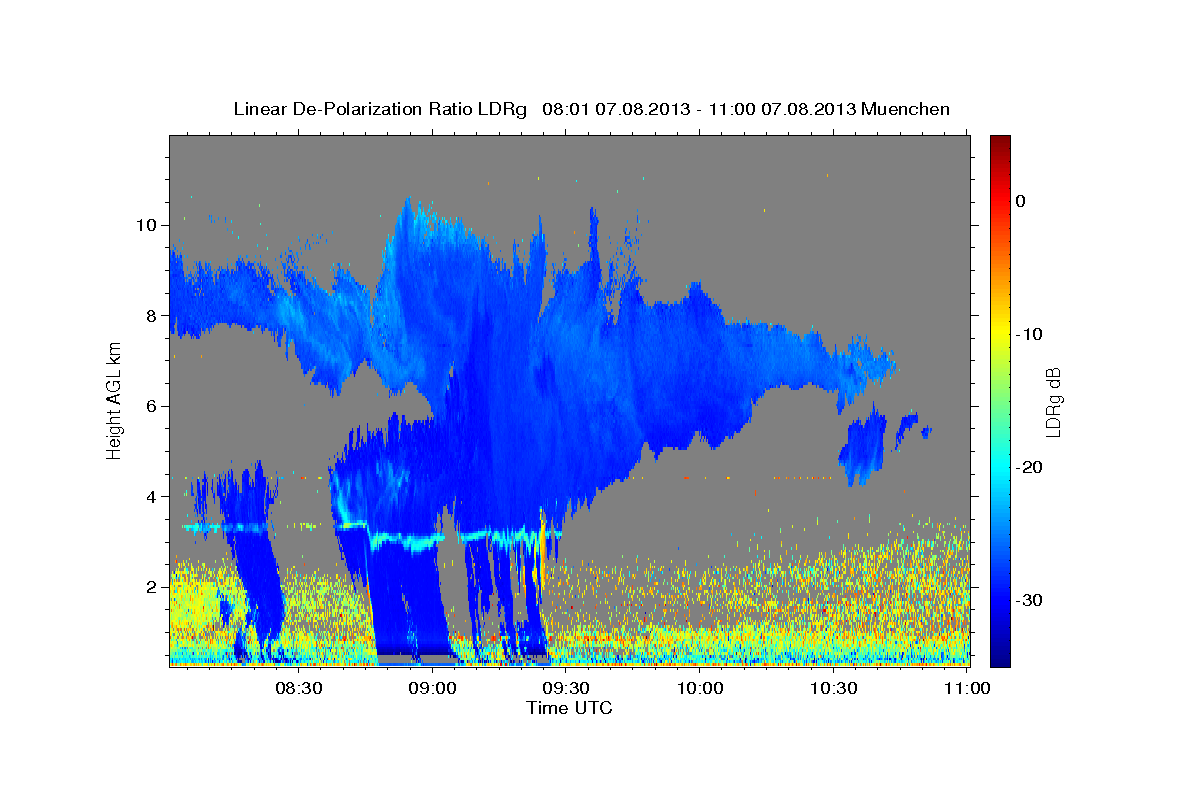Click the isolated small cloud patch near 10:35
Screen dimensions: 1200x800
(862, 447)
